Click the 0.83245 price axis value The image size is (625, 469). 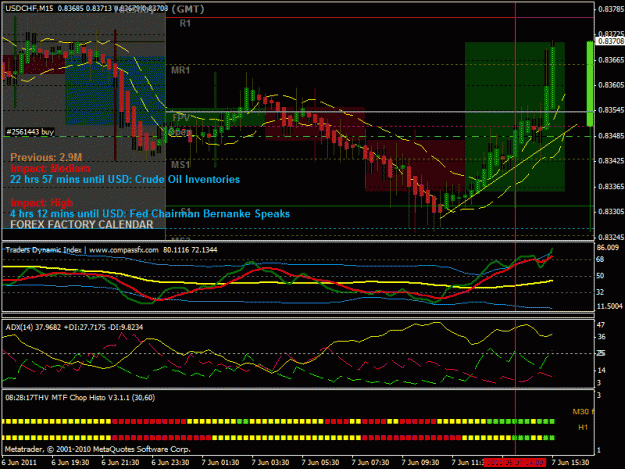[x=611, y=237]
